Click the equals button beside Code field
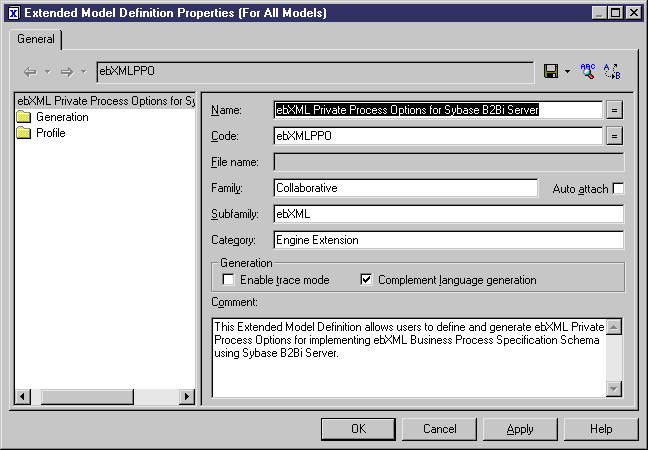The width and height of the screenshot is (648, 450). coord(615,136)
